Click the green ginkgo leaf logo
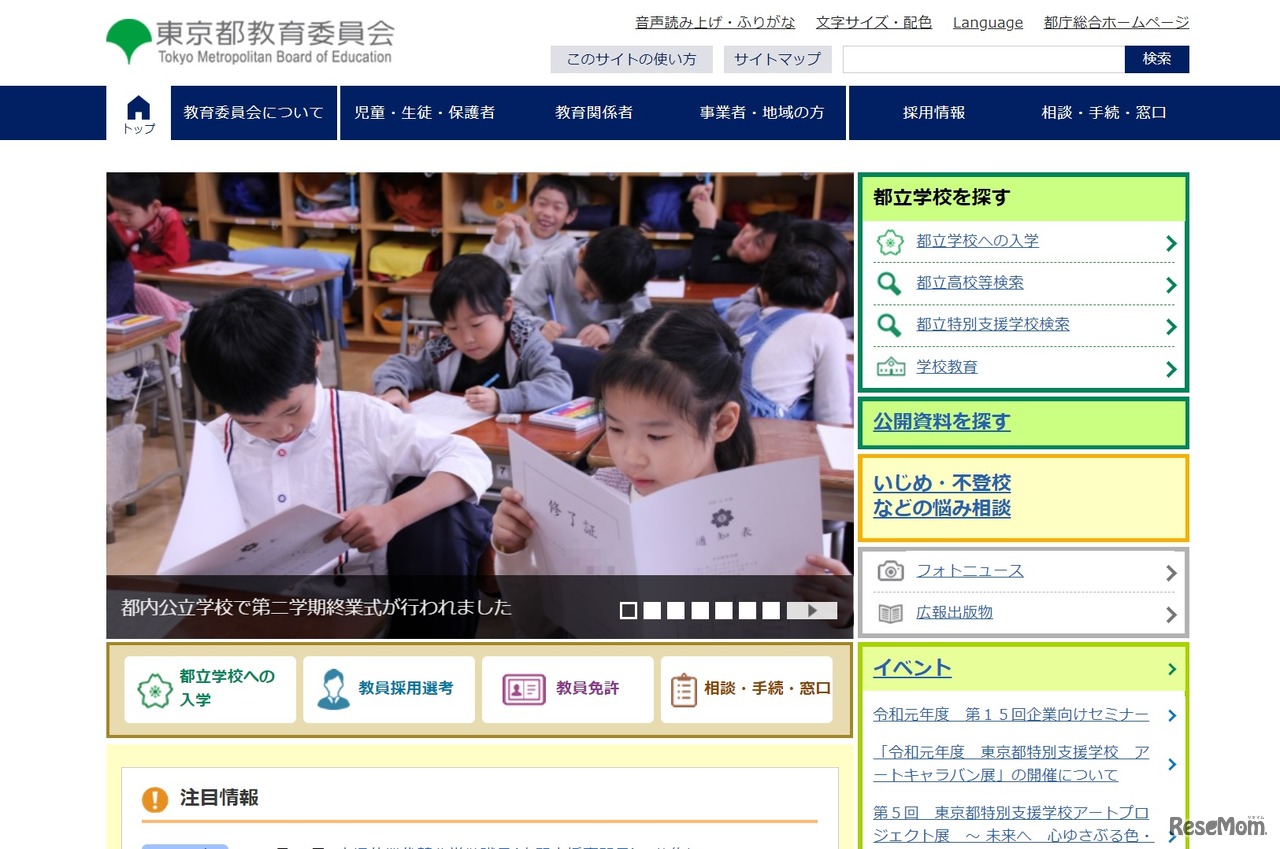This screenshot has height=849, width=1280. pos(129,41)
